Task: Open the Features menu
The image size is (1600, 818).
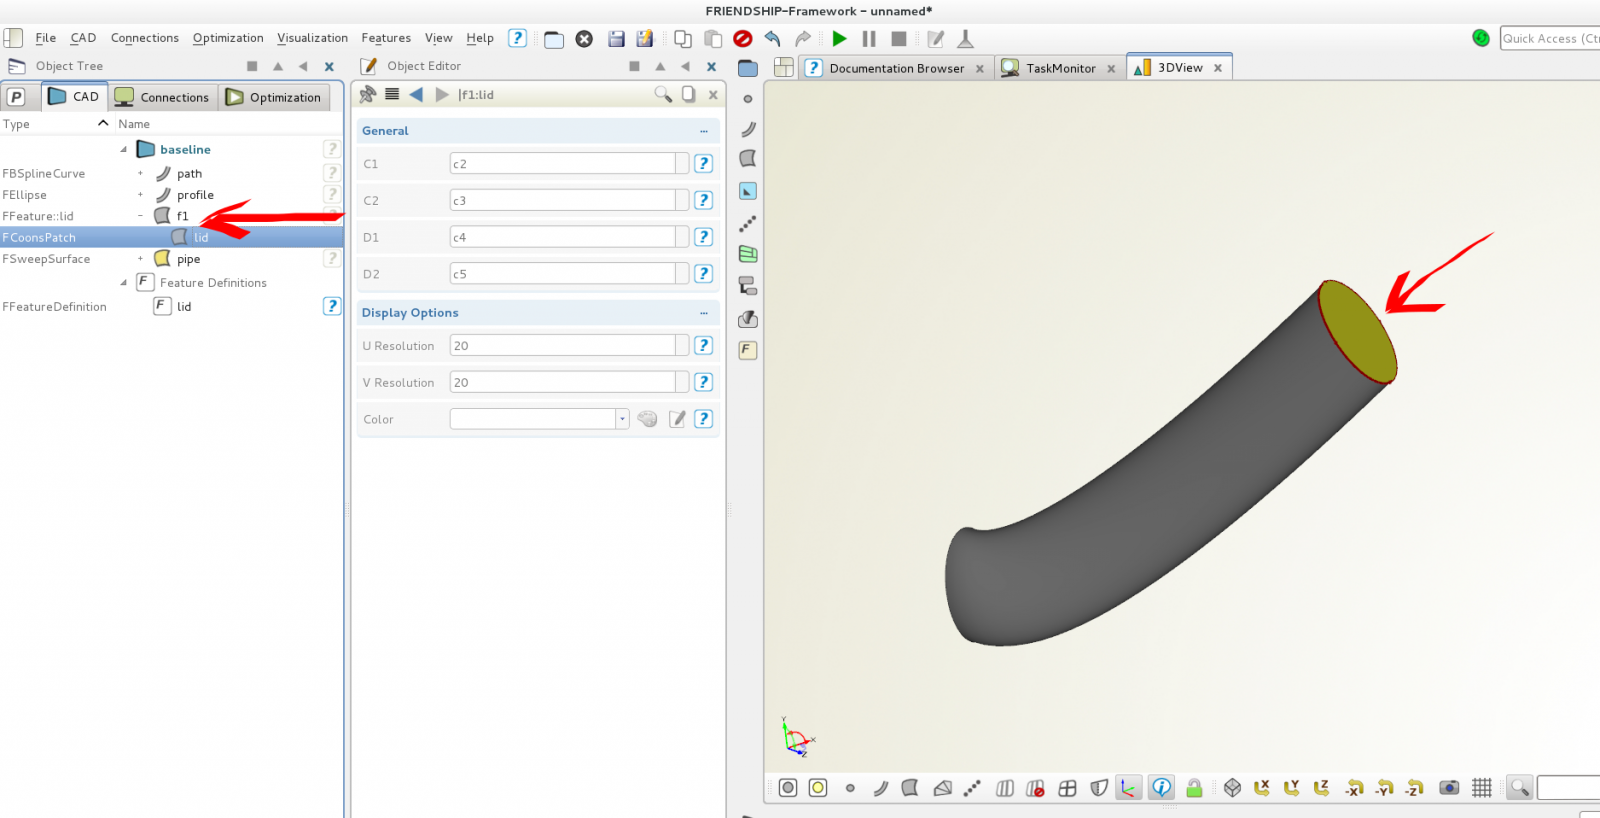Action: tap(386, 38)
